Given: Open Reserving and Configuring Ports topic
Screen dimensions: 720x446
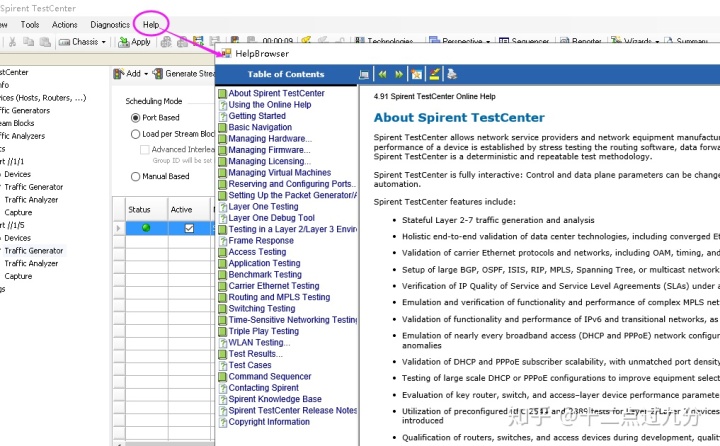Looking at the screenshot, I should (292, 184).
